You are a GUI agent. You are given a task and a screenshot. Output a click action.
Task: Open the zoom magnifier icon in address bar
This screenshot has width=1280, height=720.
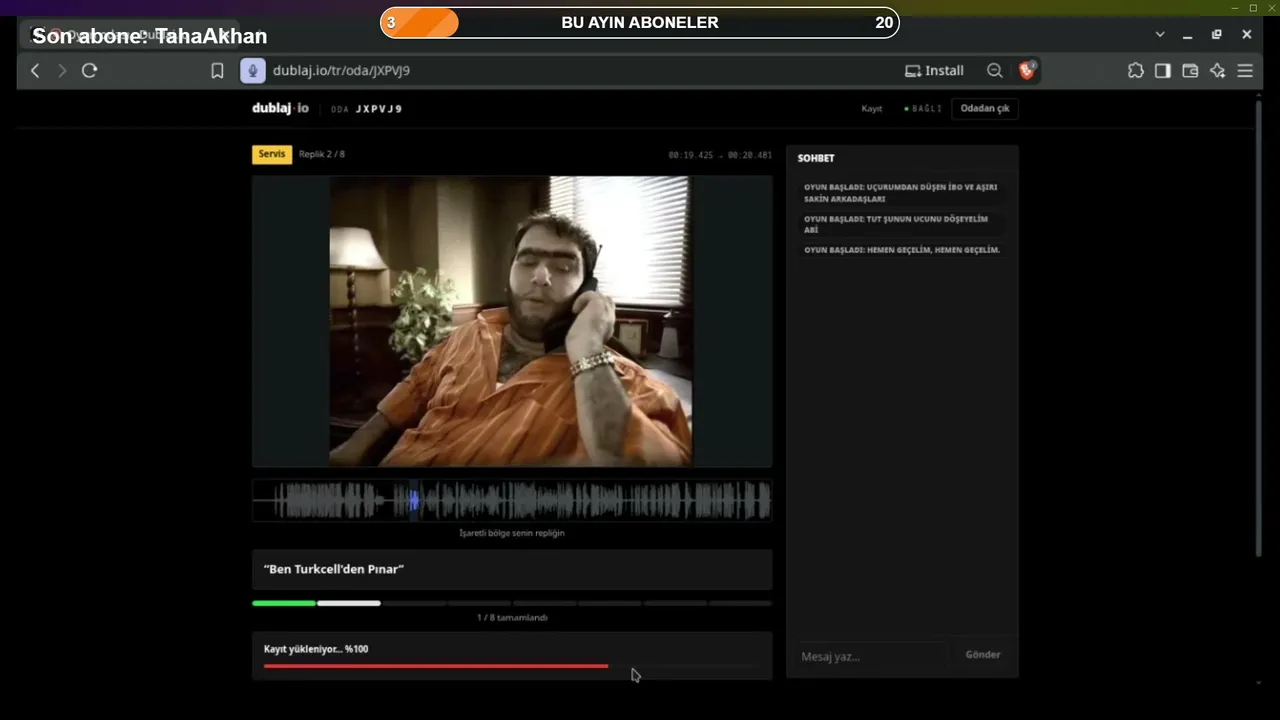pyautogui.click(x=994, y=71)
